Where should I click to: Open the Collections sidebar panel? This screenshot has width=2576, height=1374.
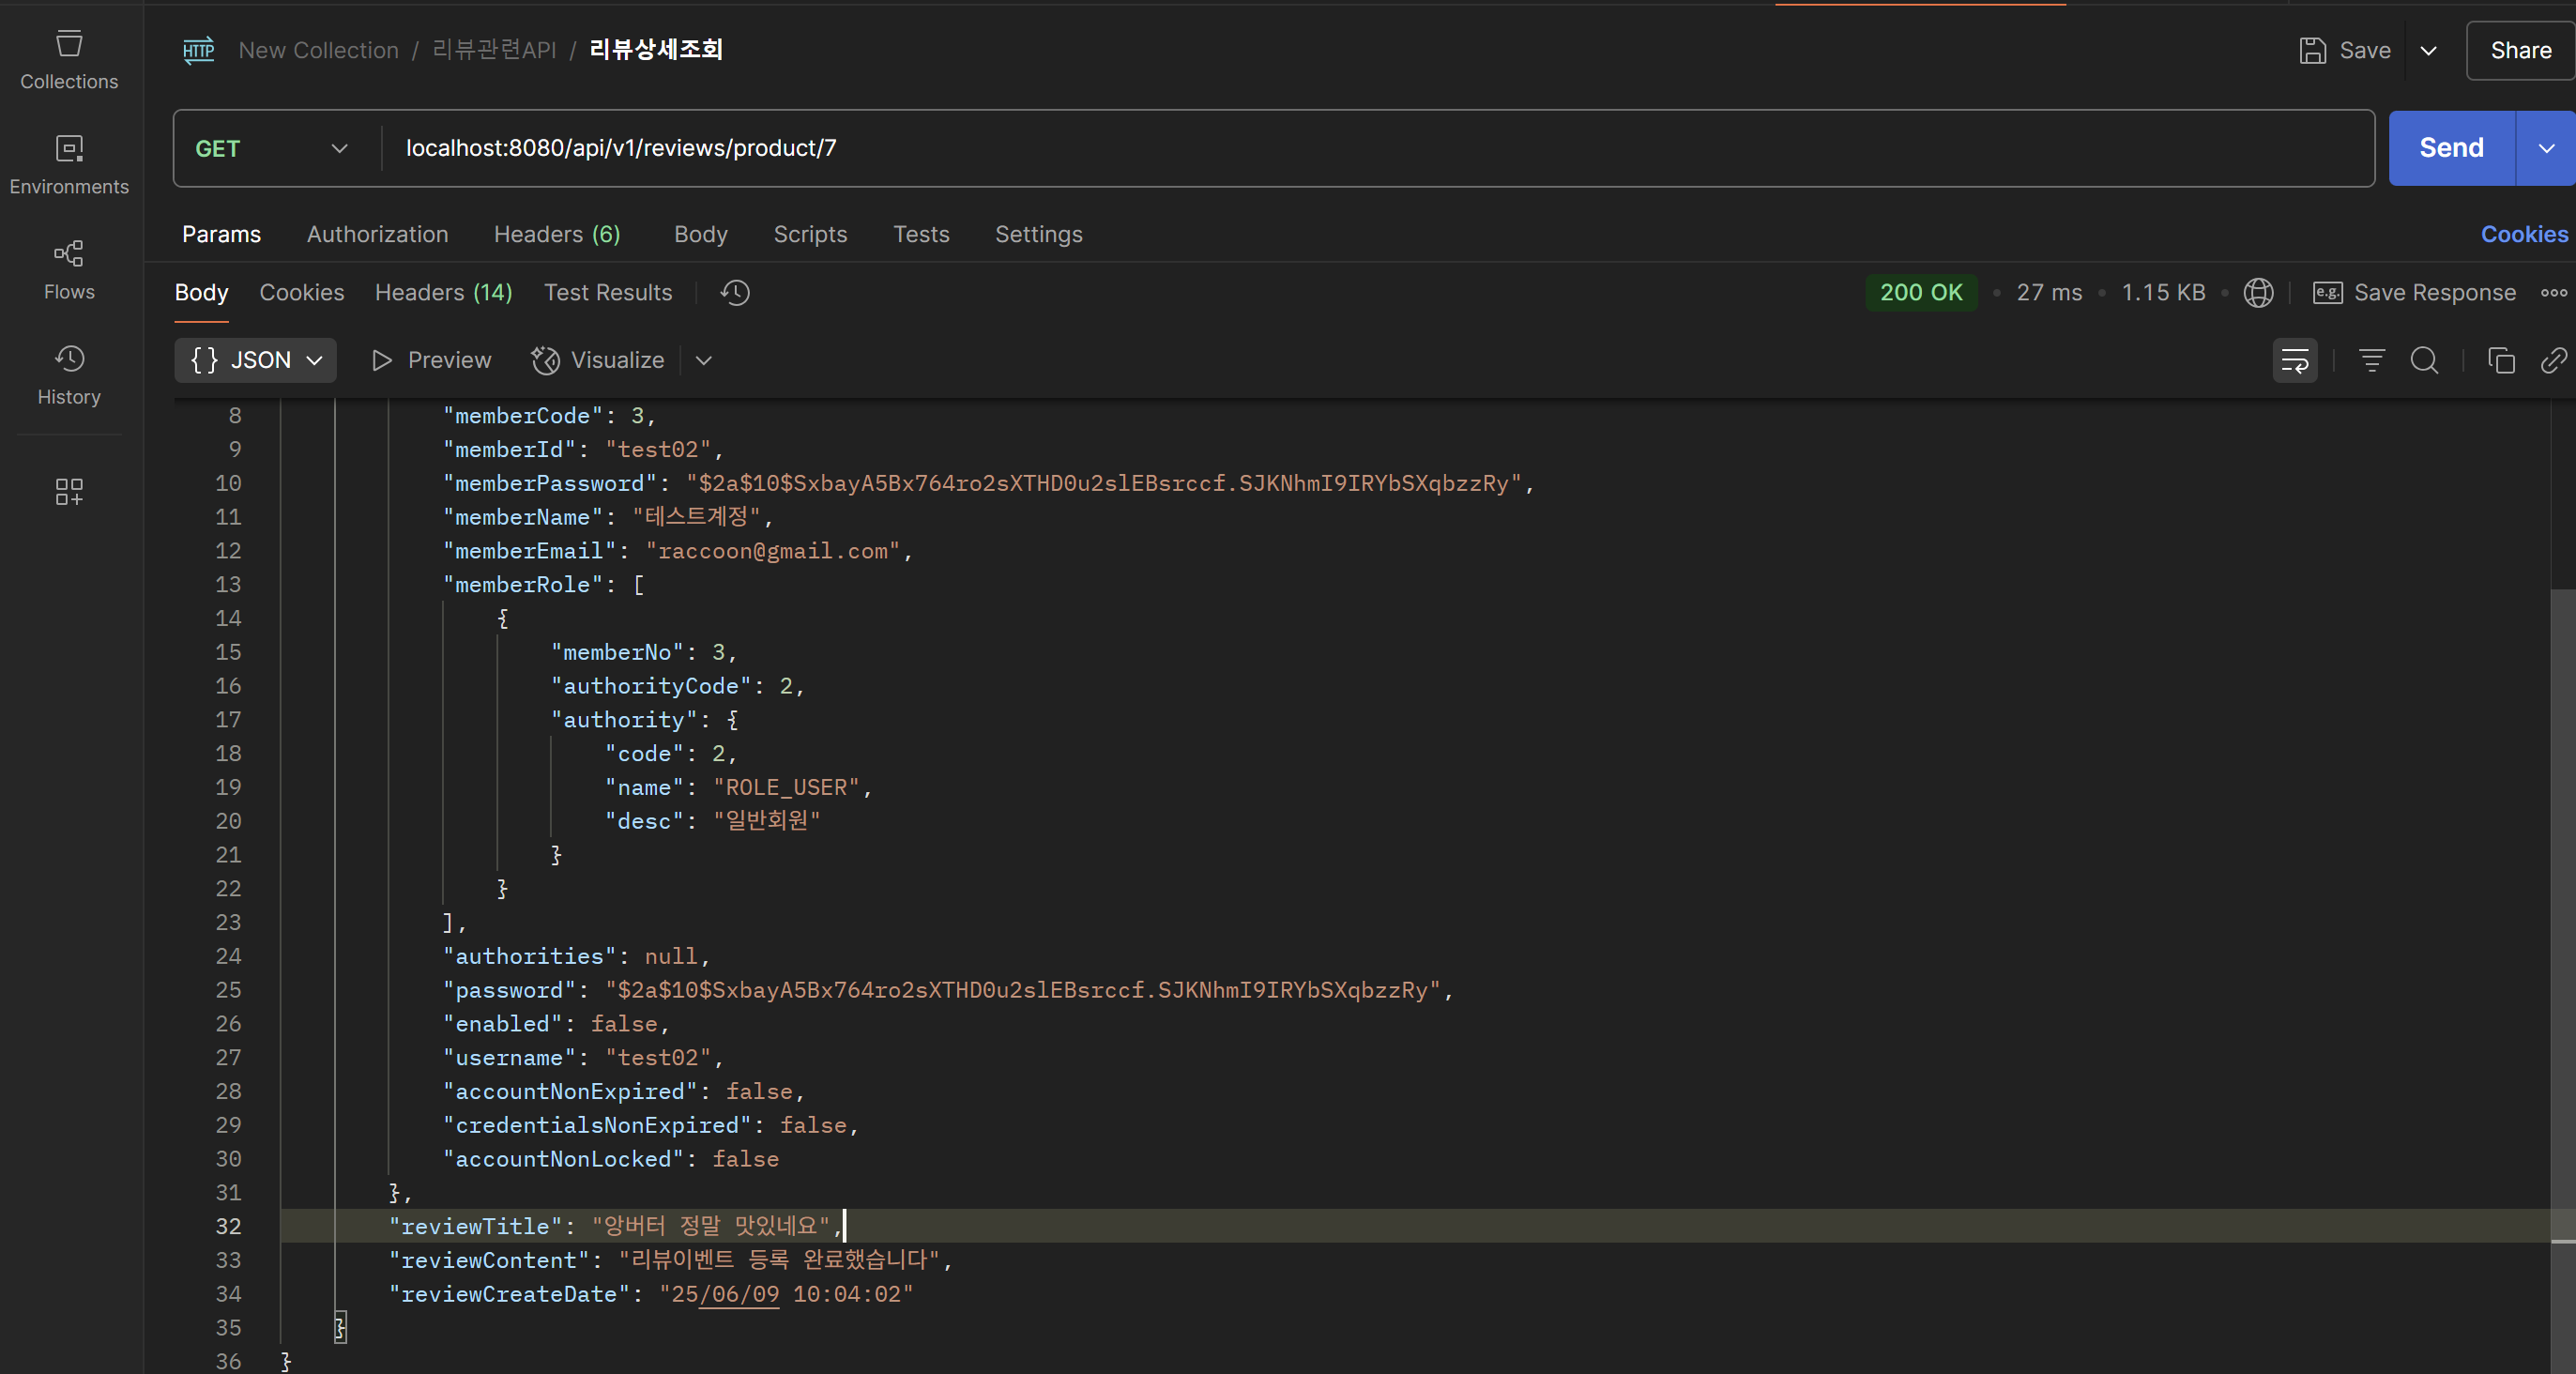69,59
